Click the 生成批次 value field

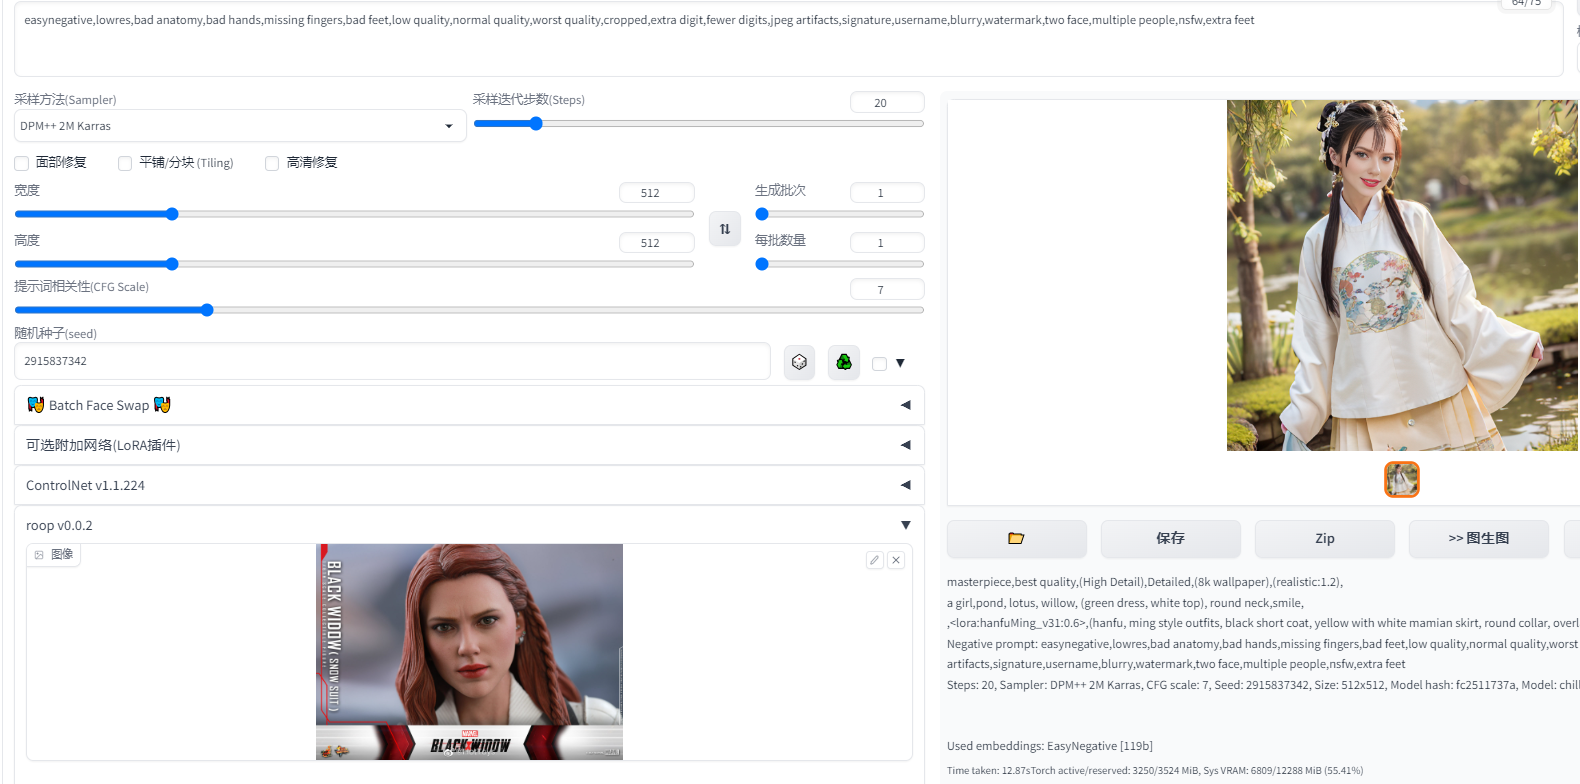click(886, 192)
